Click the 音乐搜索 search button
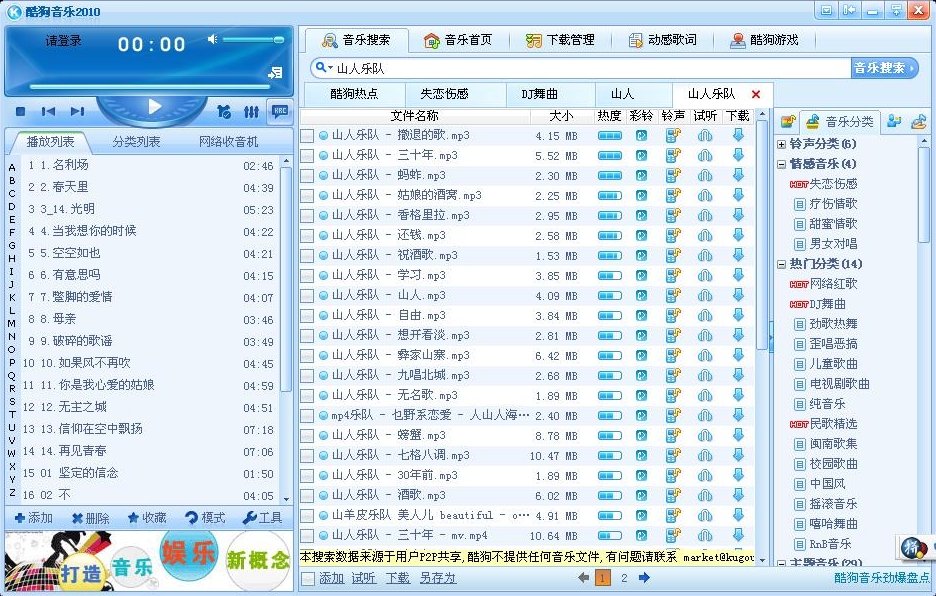936x596 pixels. (884, 68)
